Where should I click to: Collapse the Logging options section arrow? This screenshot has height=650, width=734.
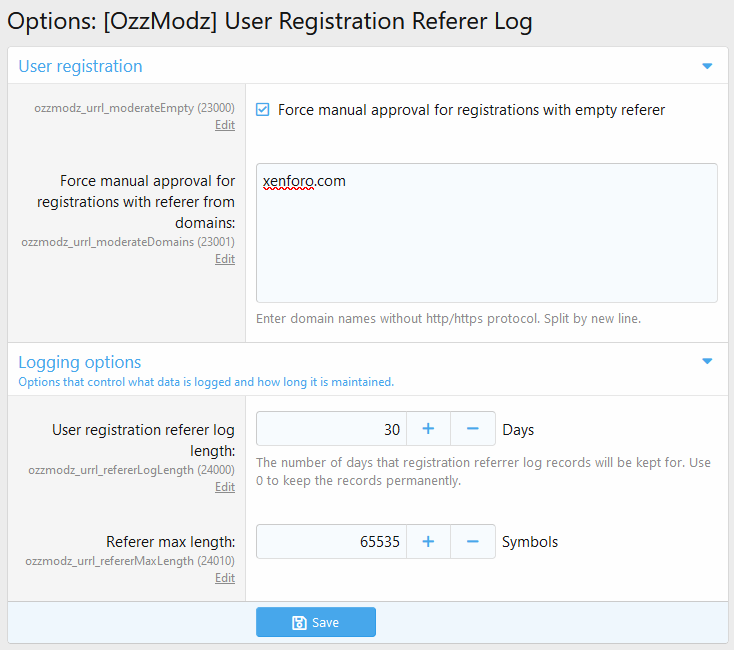point(707,361)
